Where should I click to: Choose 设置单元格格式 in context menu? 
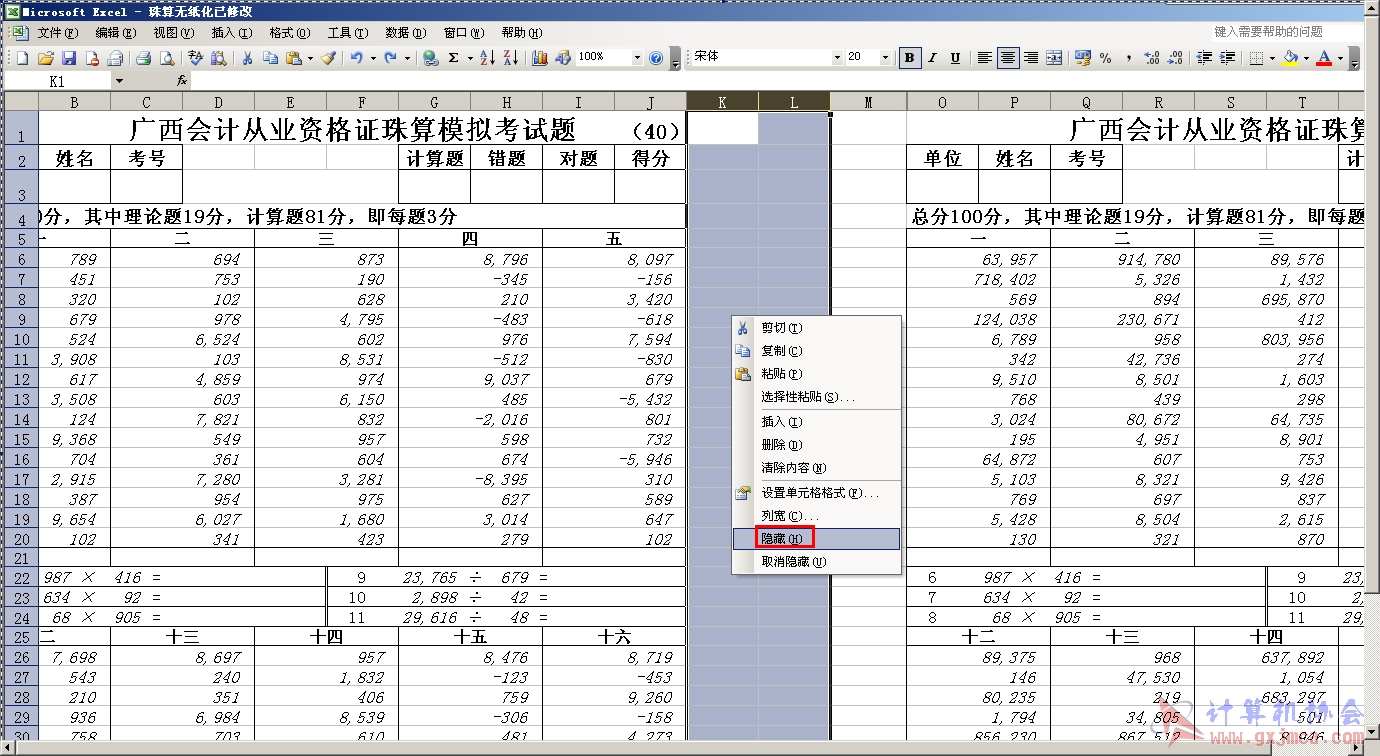[x=816, y=493]
